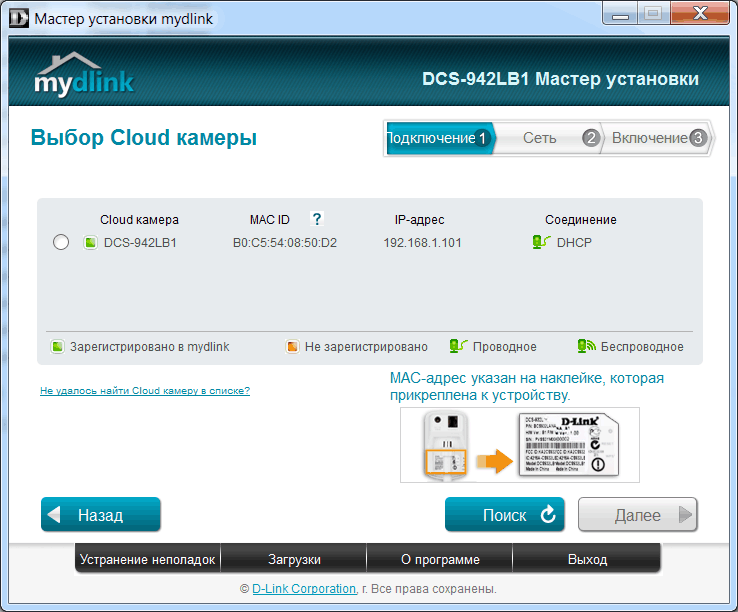Click the 'Выход' menu item

pos(587,559)
